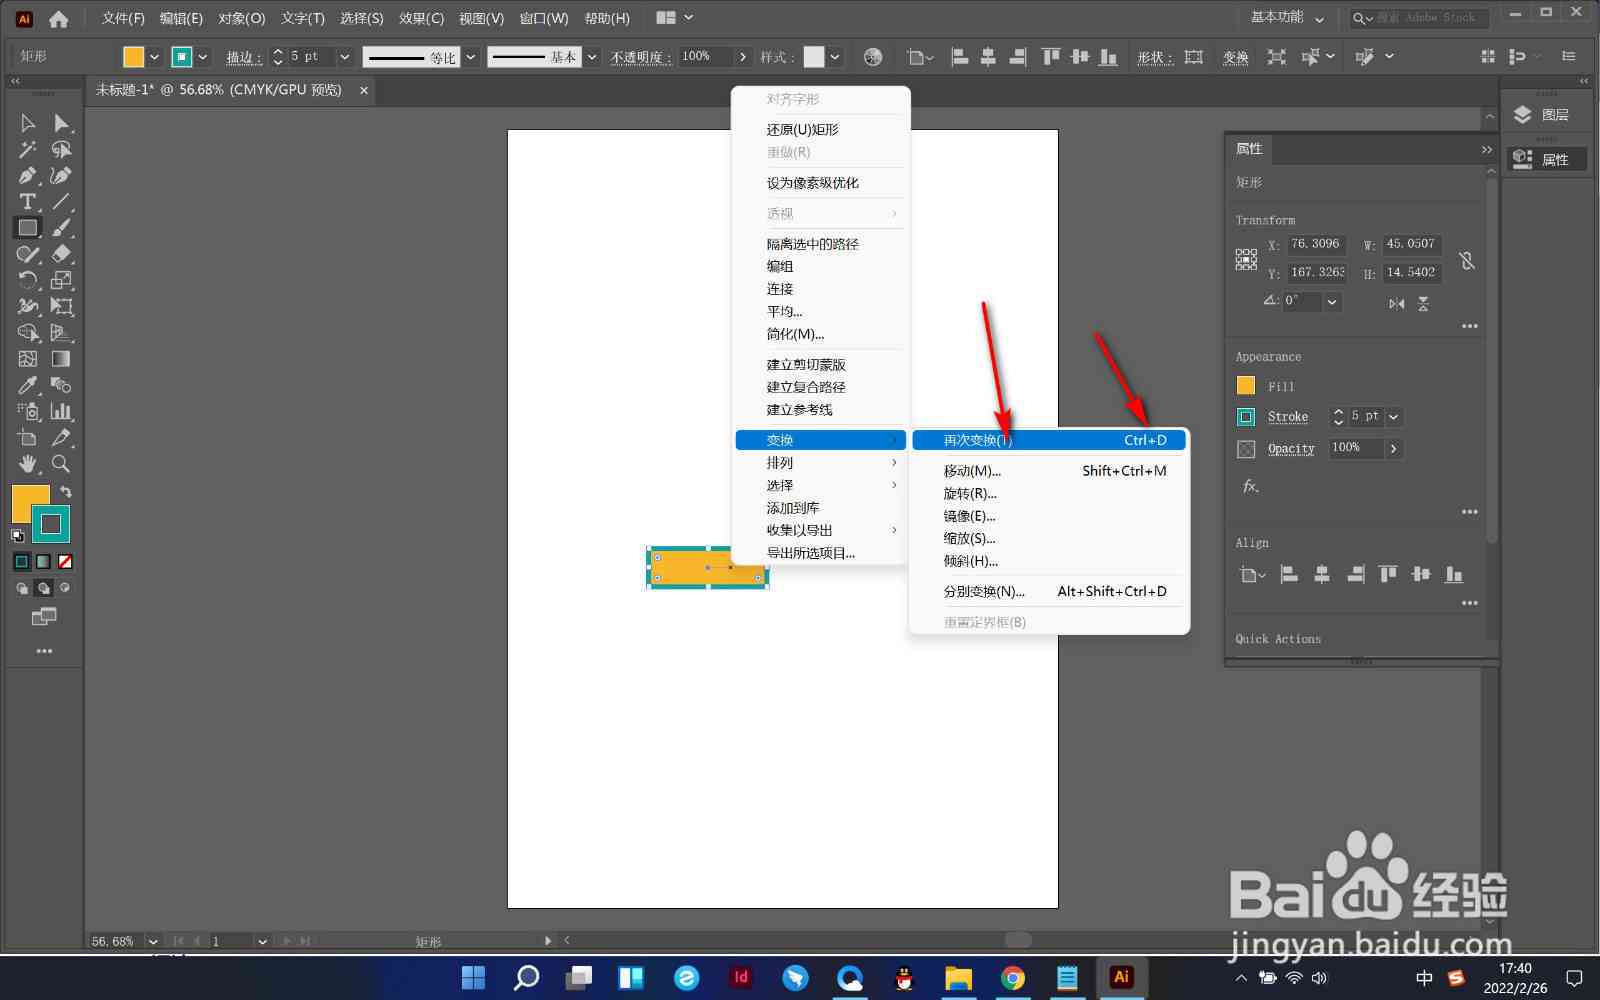Screen dimensions: 1600x1000
Task: Open fill color dropdown in control bar
Action: tap(154, 57)
